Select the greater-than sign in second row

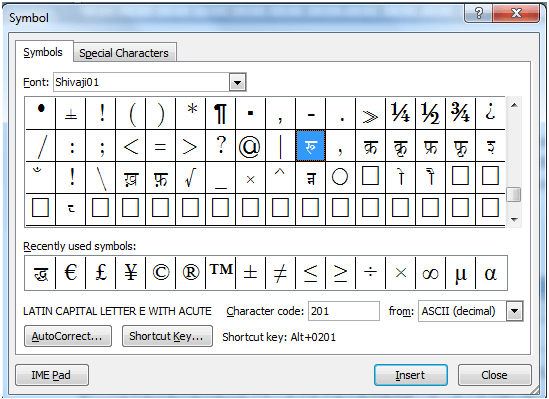(x=190, y=146)
